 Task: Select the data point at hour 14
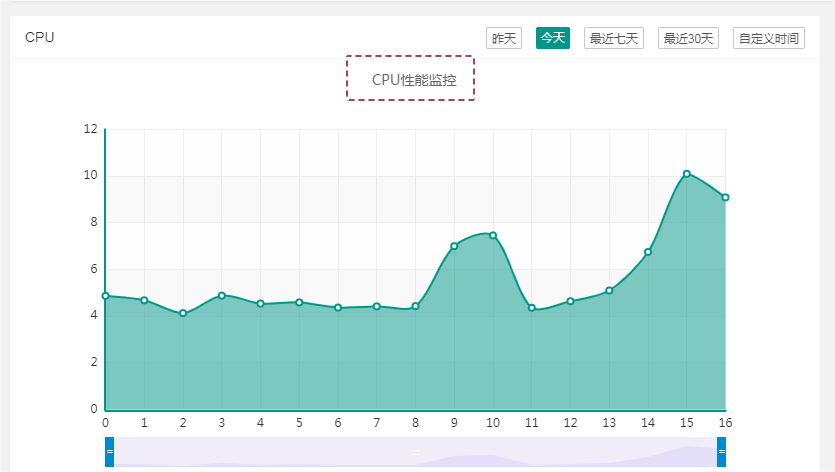click(x=648, y=252)
